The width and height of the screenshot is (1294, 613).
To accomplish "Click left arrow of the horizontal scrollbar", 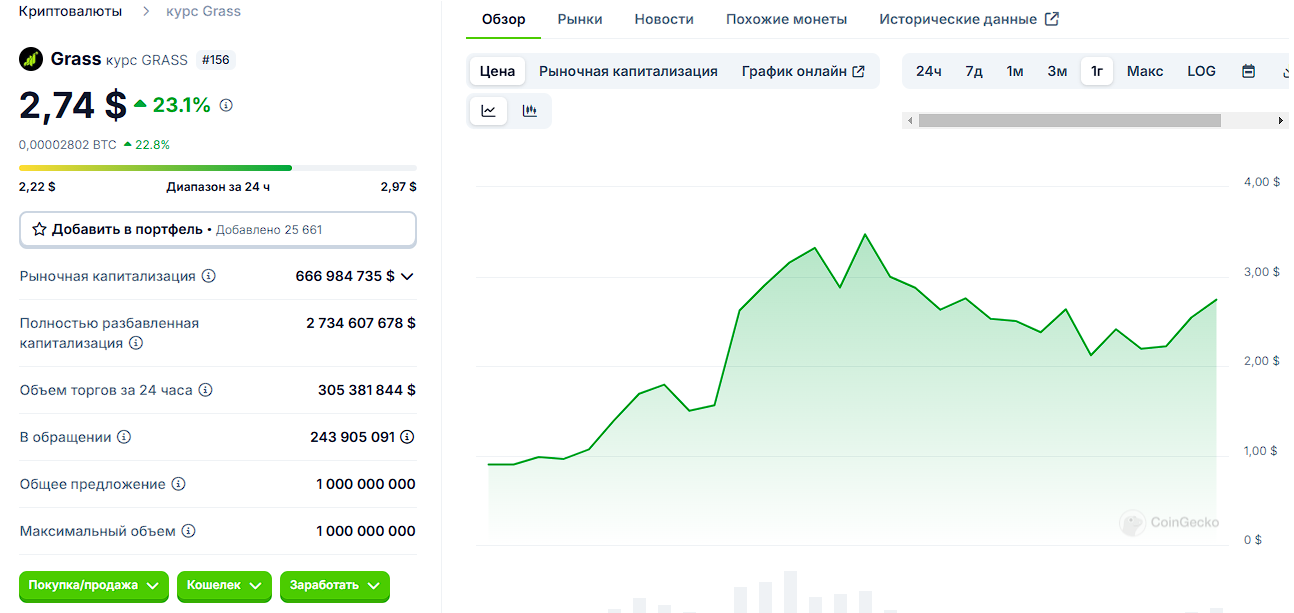I will (x=909, y=120).
